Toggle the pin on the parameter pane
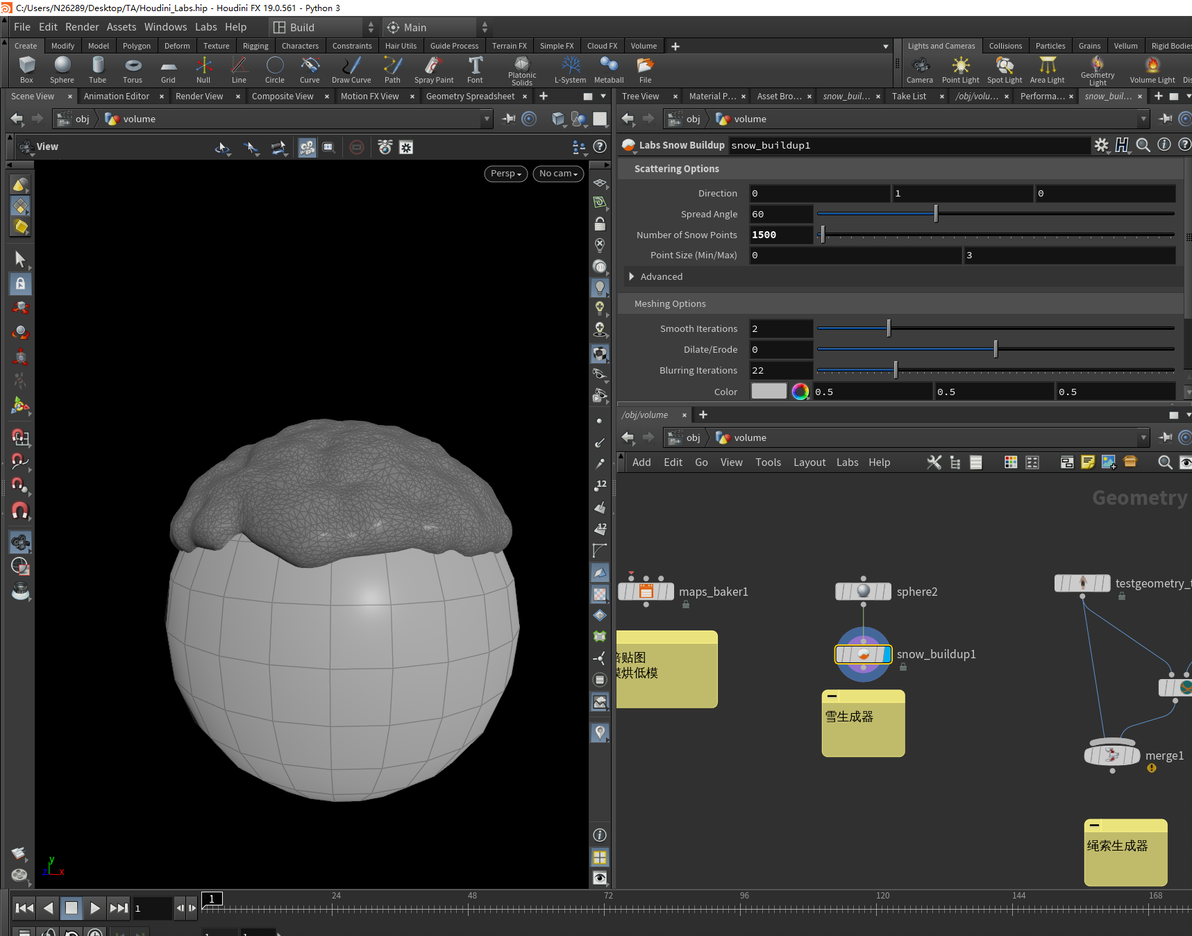Screen dimensions: 1192x936 tap(1167, 119)
